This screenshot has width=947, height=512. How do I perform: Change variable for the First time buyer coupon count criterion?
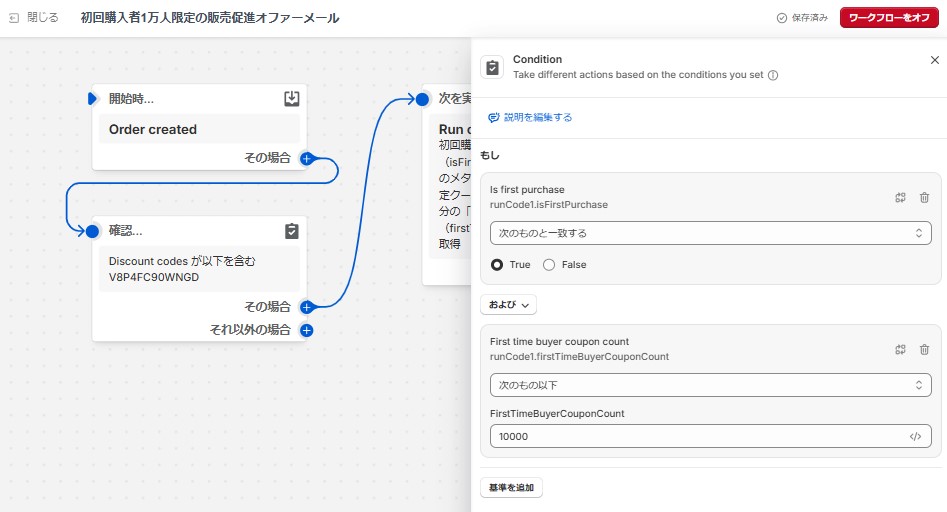pyautogui.click(x=900, y=349)
